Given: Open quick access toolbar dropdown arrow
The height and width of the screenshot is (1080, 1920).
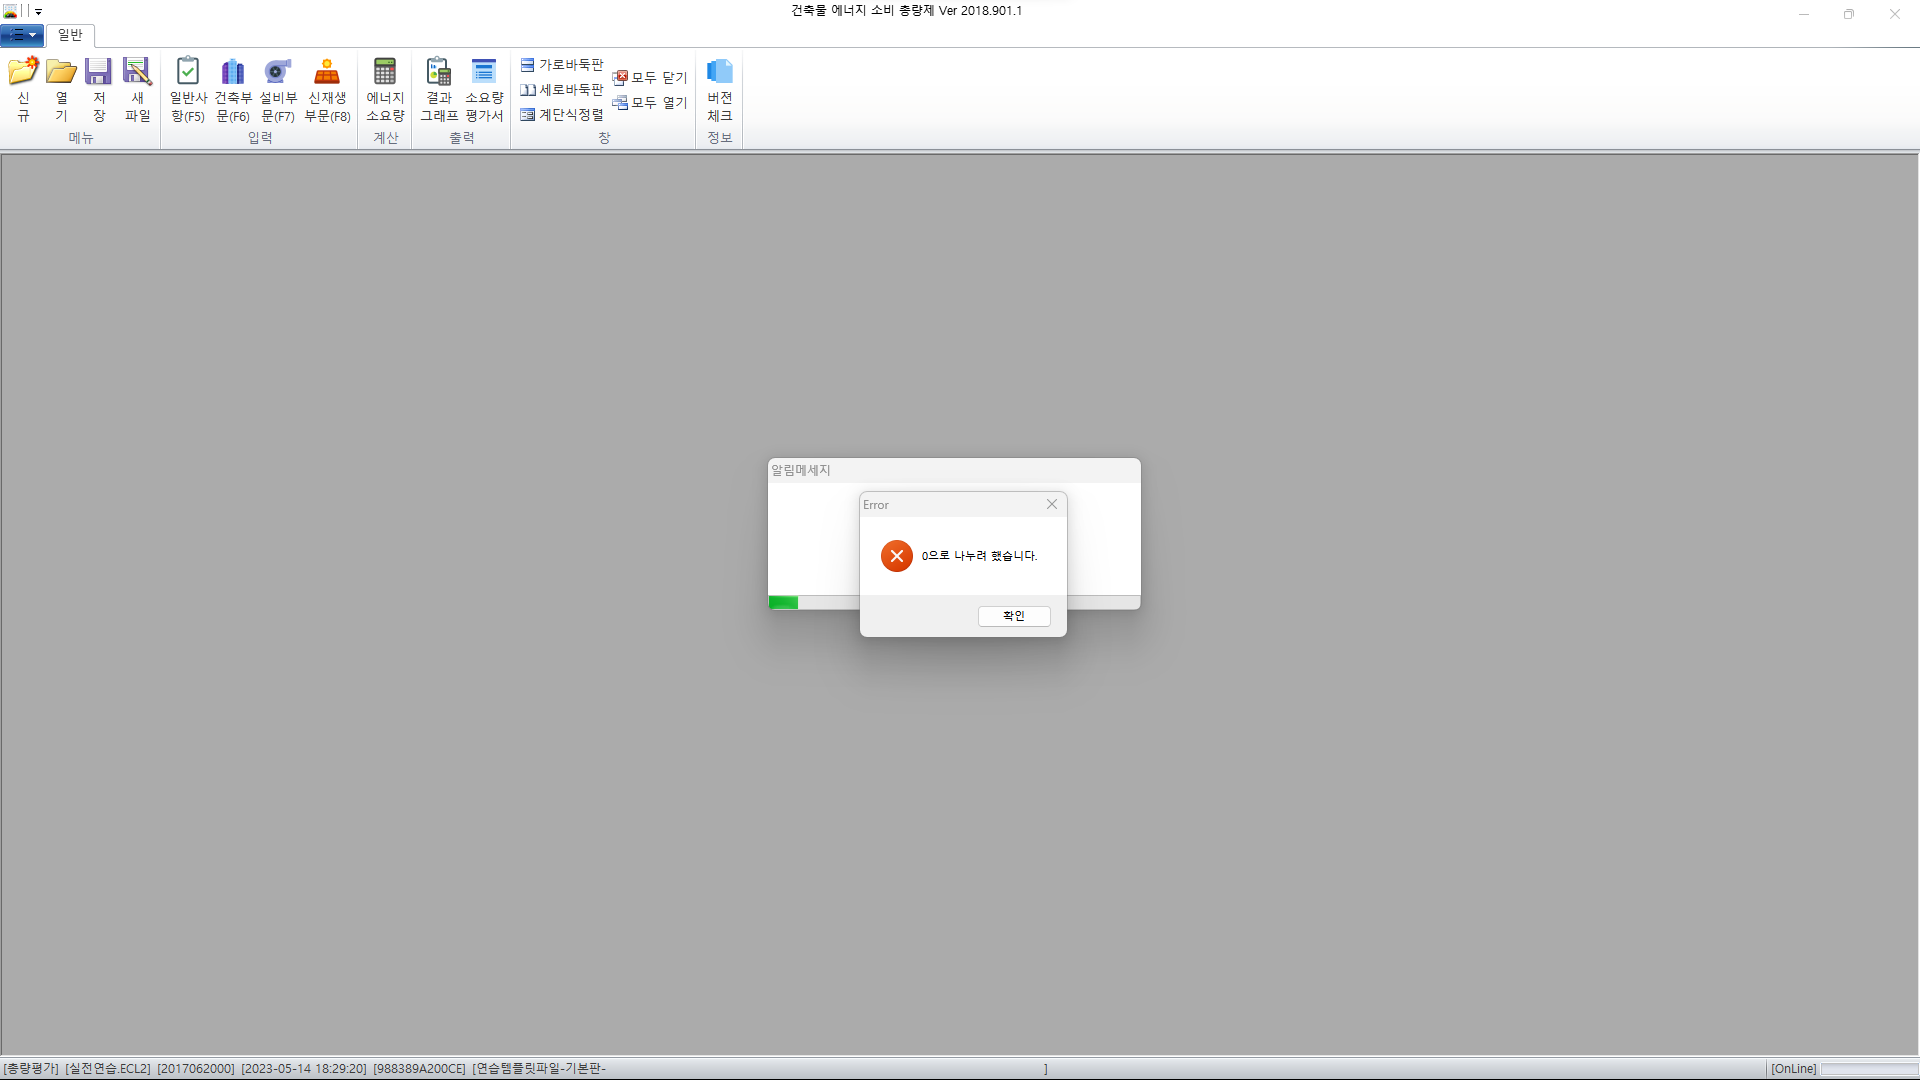Looking at the screenshot, I should click(39, 12).
